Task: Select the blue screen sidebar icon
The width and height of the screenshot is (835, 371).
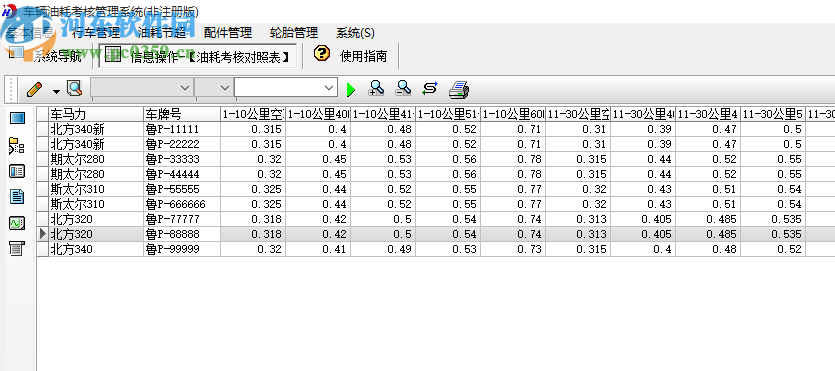Action: [x=18, y=118]
